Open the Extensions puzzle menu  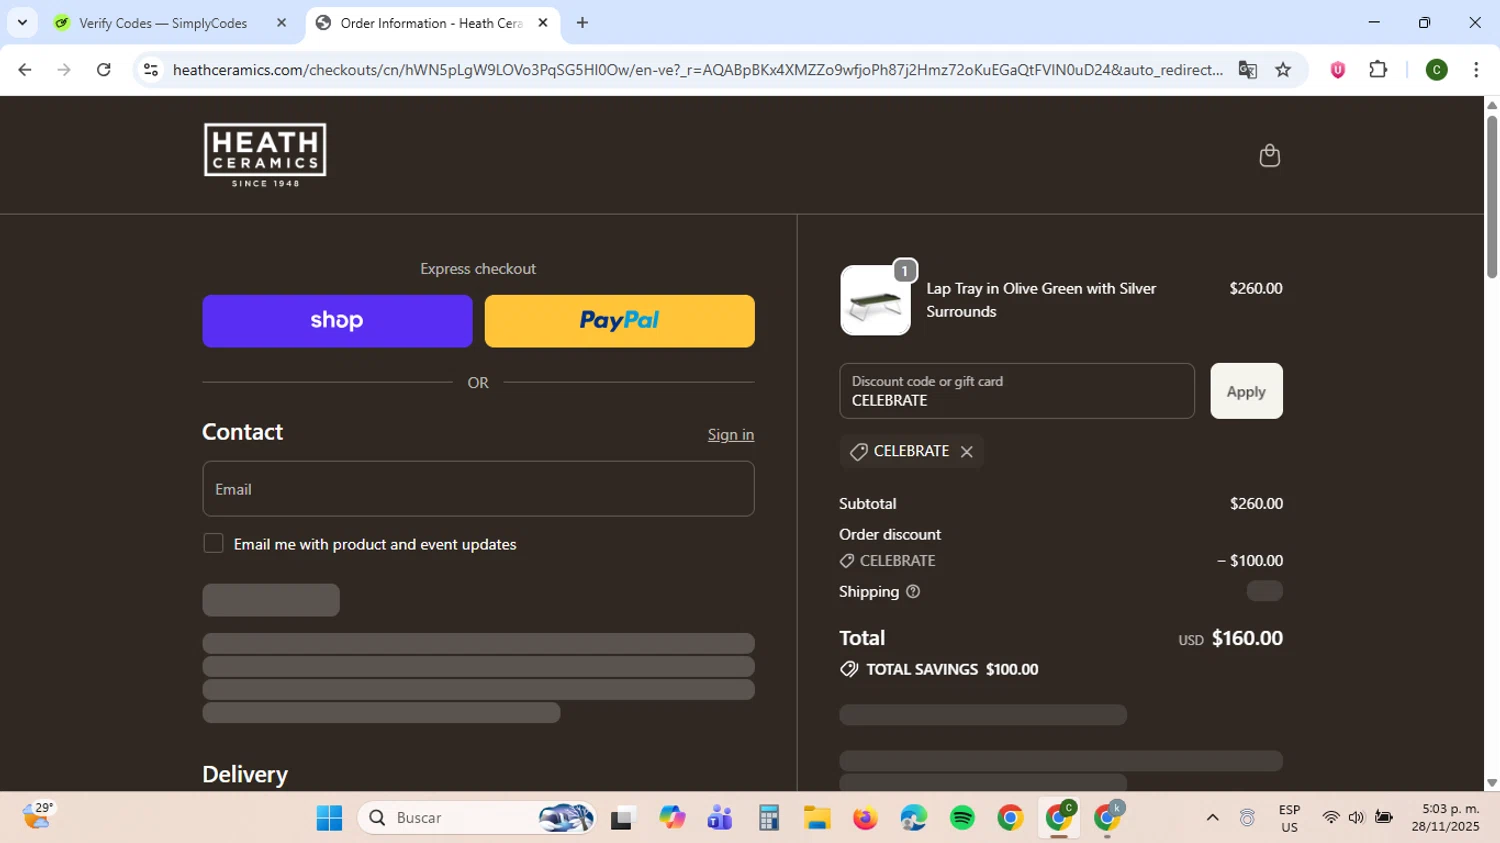tap(1378, 70)
